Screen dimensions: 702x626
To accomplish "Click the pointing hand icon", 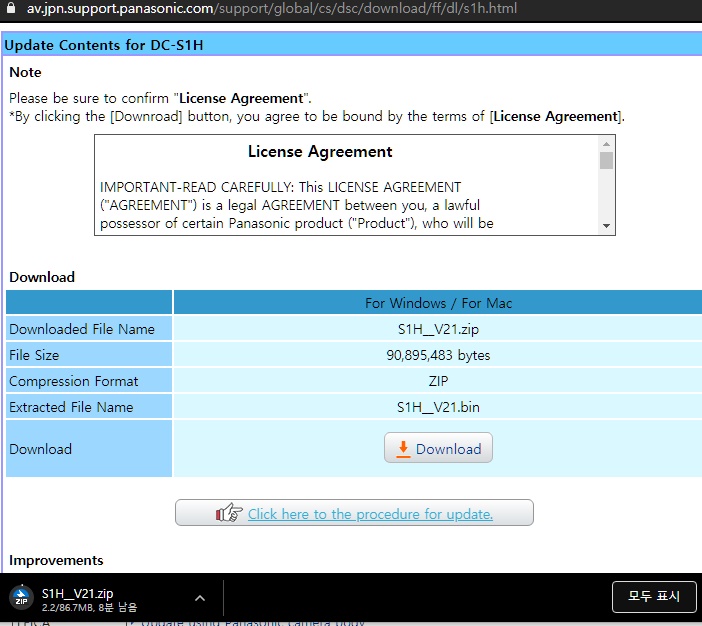I will pos(229,512).
